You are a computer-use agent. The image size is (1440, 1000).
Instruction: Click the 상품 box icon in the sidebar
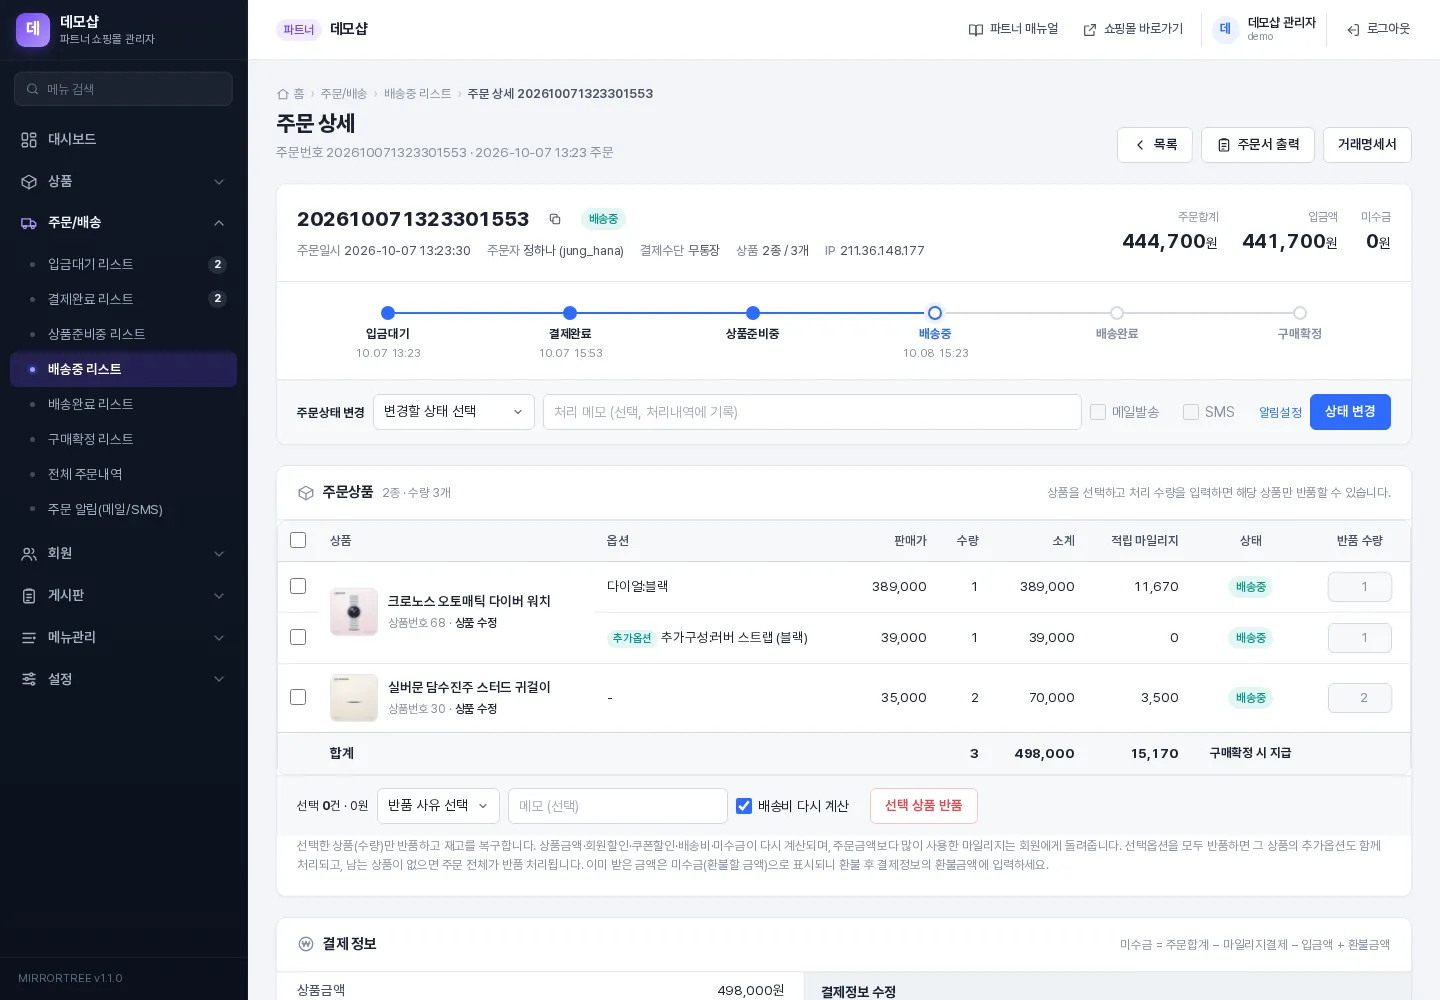[x=29, y=182]
